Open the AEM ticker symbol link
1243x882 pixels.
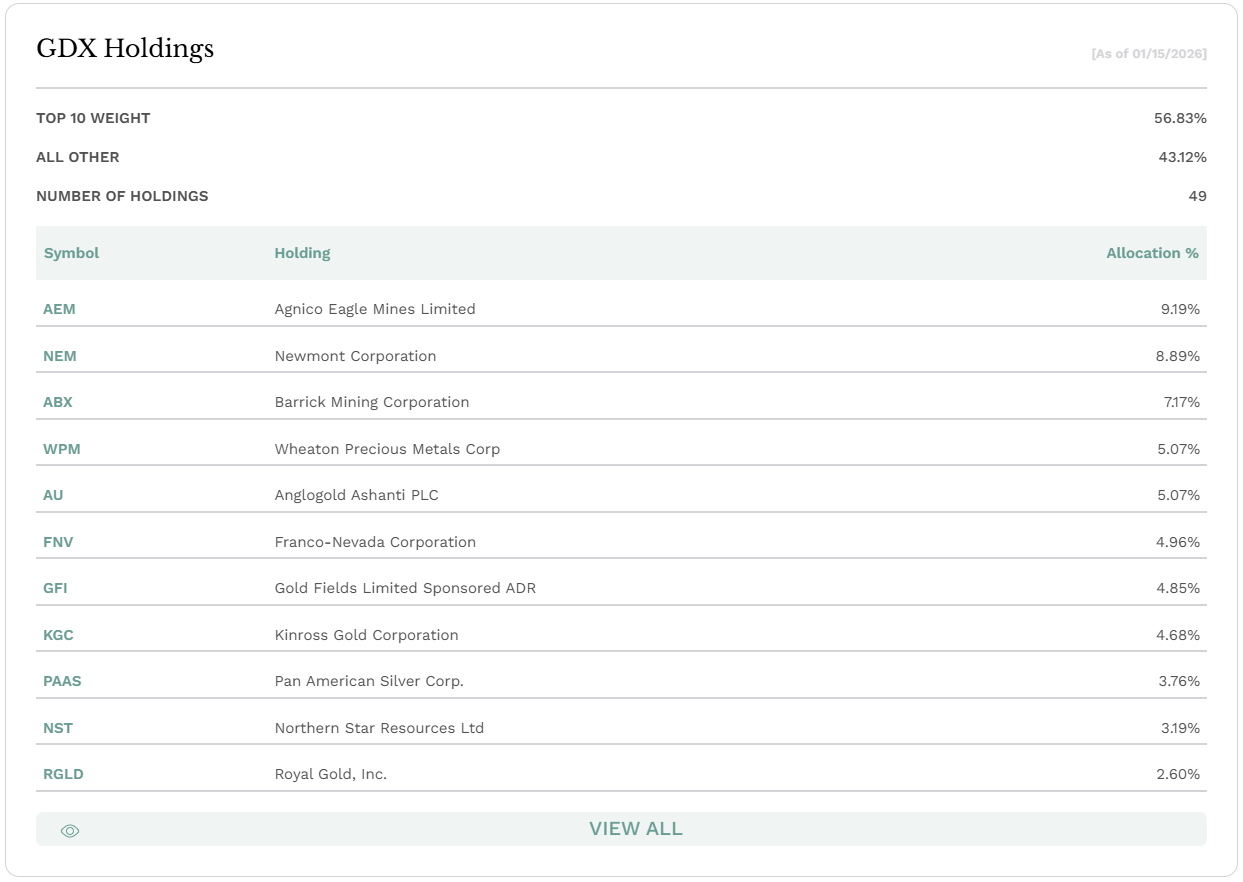pyautogui.click(x=59, y=309)
